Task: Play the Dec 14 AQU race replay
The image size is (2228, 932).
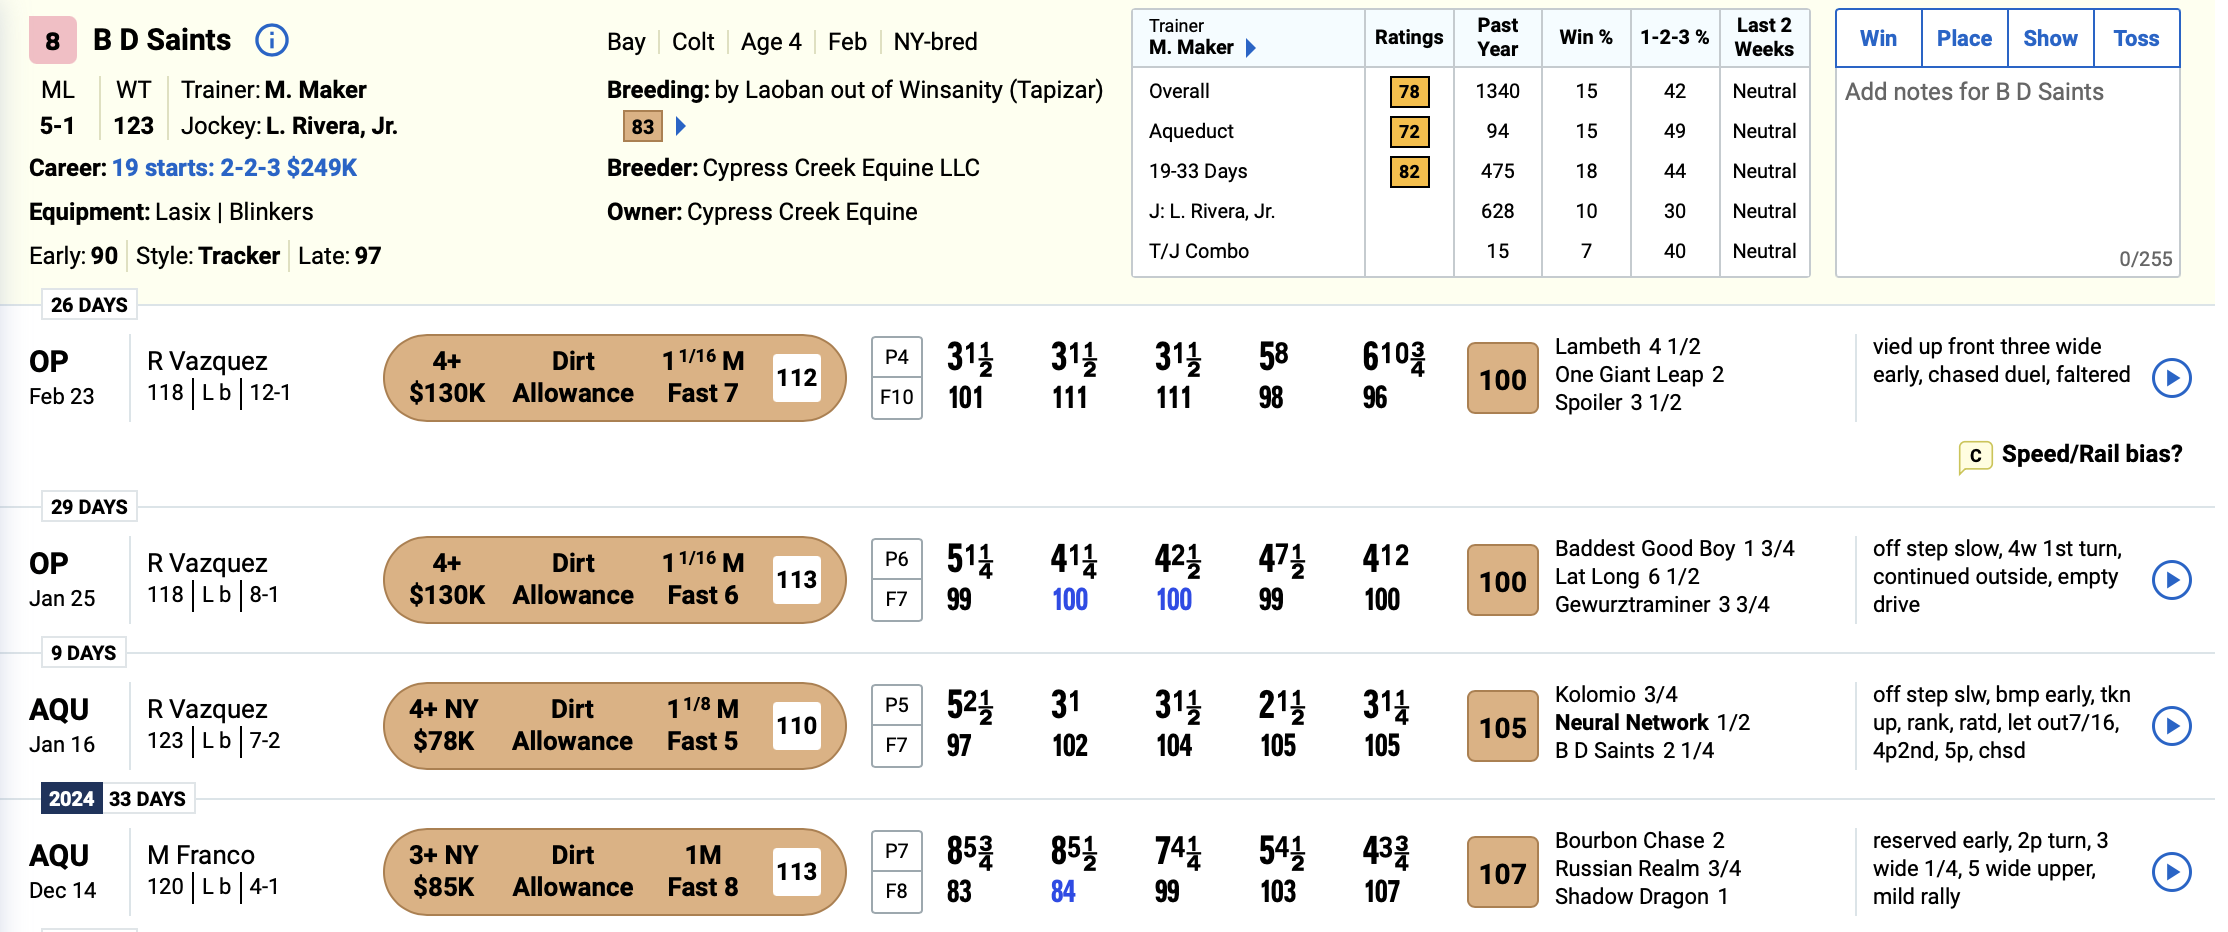Action: pos(2171,872)
